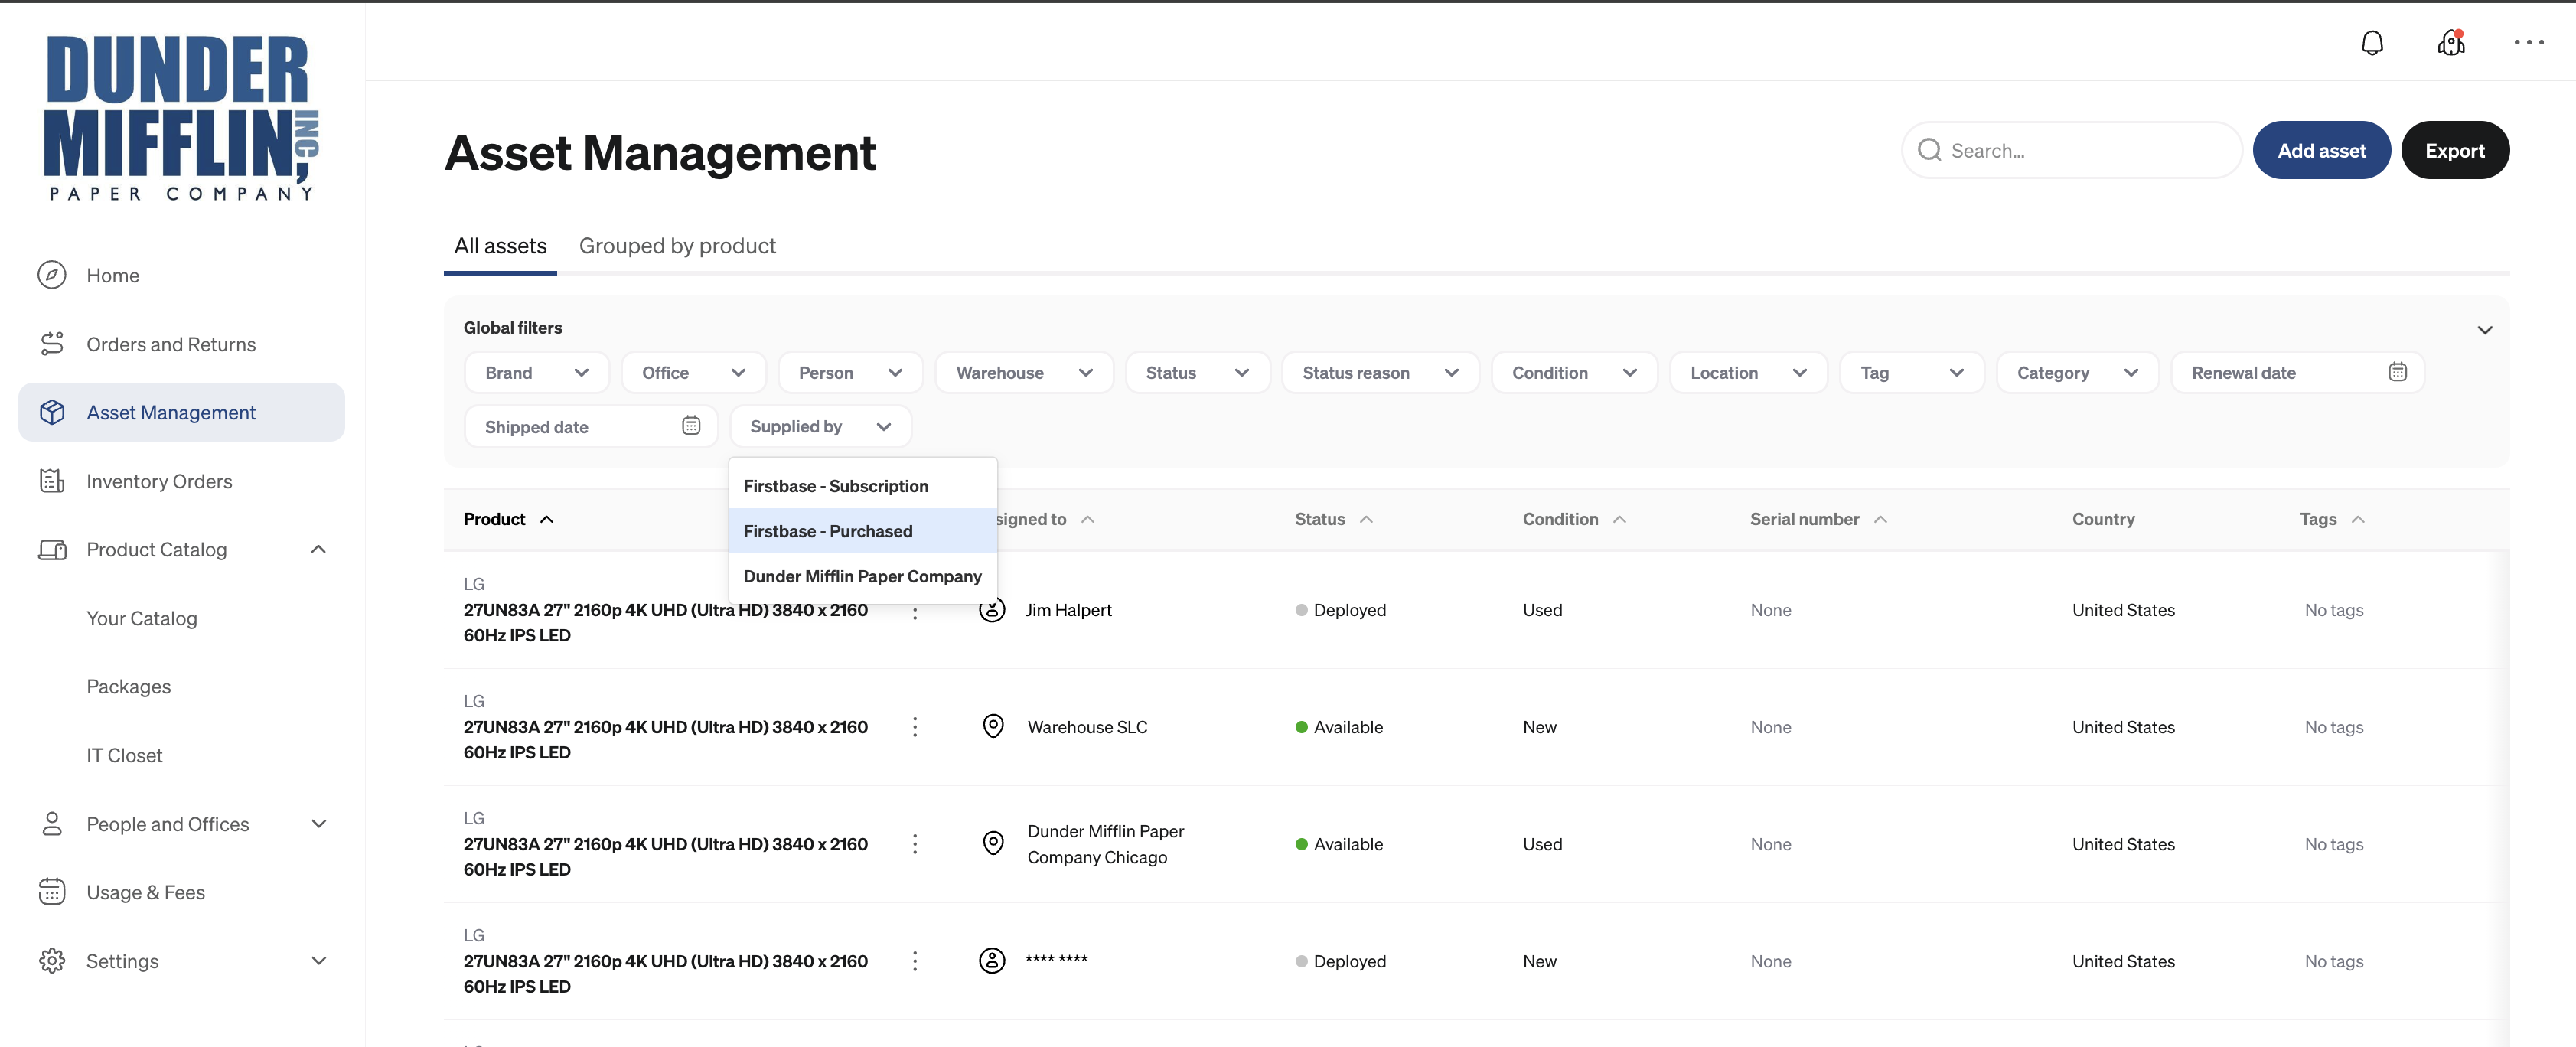Click the Renewal date field
Image resolution: width=2576 pixels, height=1047 pixels.
tap(2297, 372)
